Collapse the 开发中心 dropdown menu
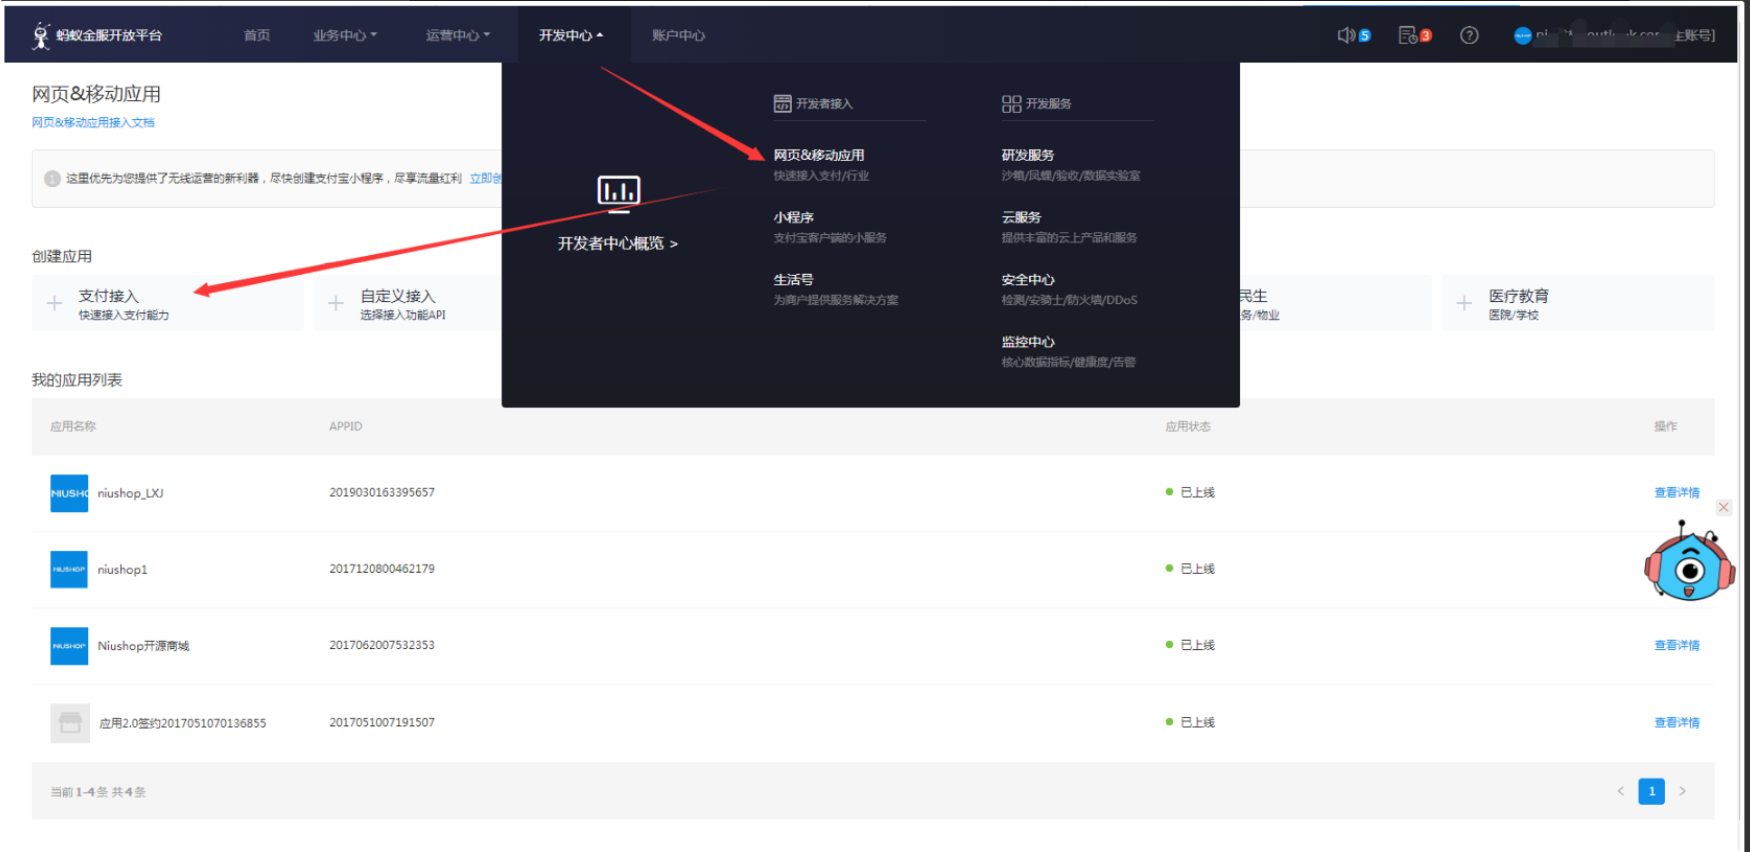The width and height of the screenshot is (1750, 852). [571, 35]
